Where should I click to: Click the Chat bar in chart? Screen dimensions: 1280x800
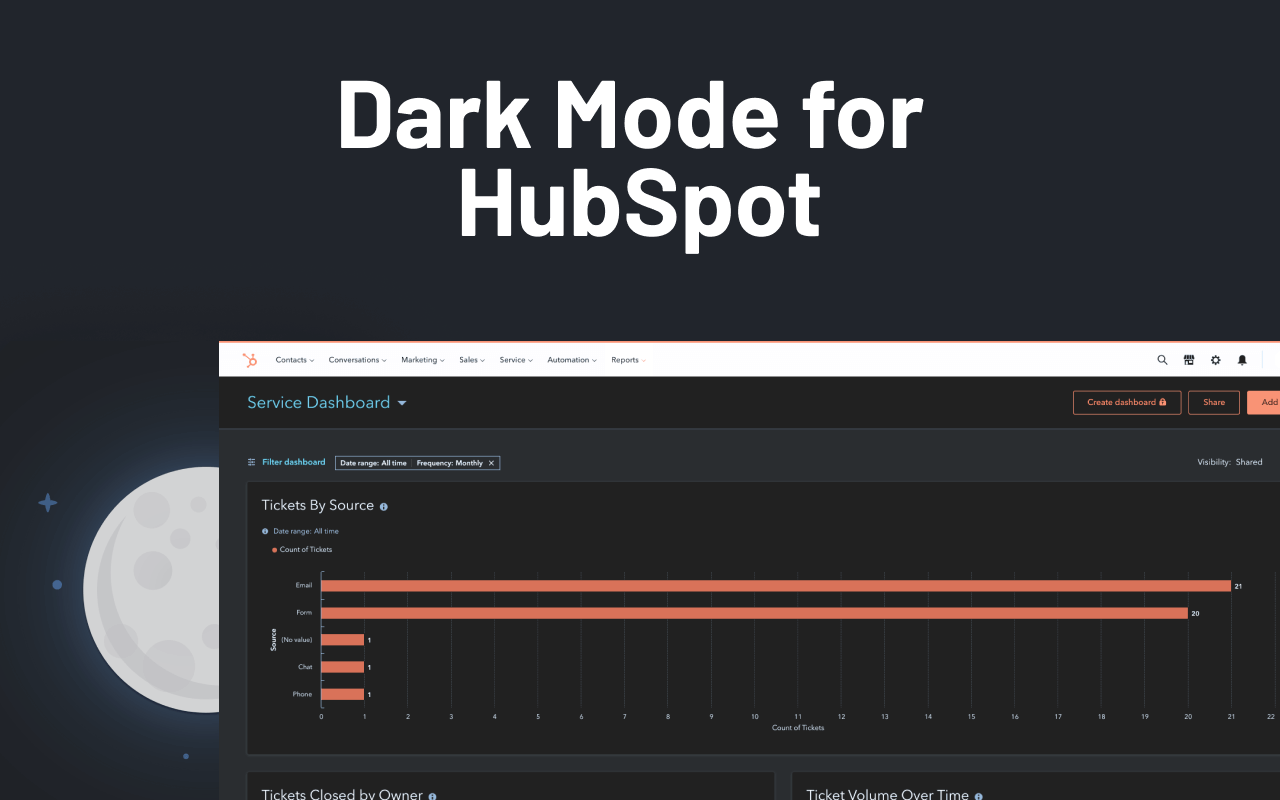pyautogui.click(x=342, y=667)
